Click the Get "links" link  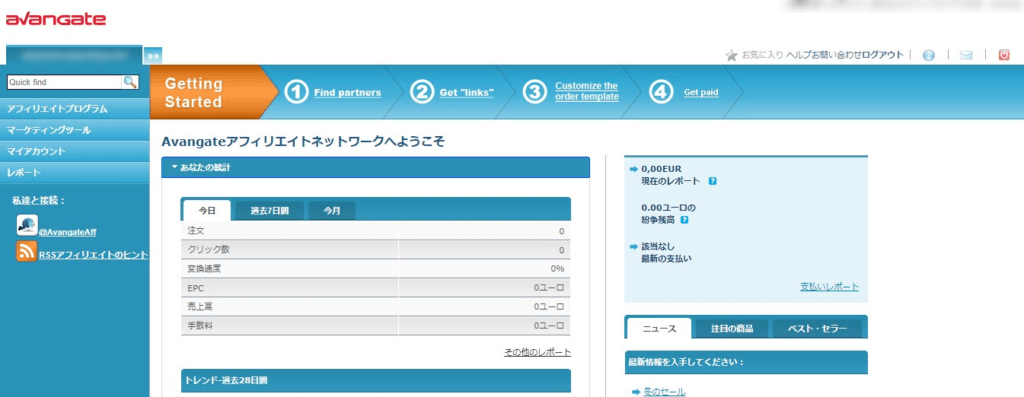tap(467, 93)
